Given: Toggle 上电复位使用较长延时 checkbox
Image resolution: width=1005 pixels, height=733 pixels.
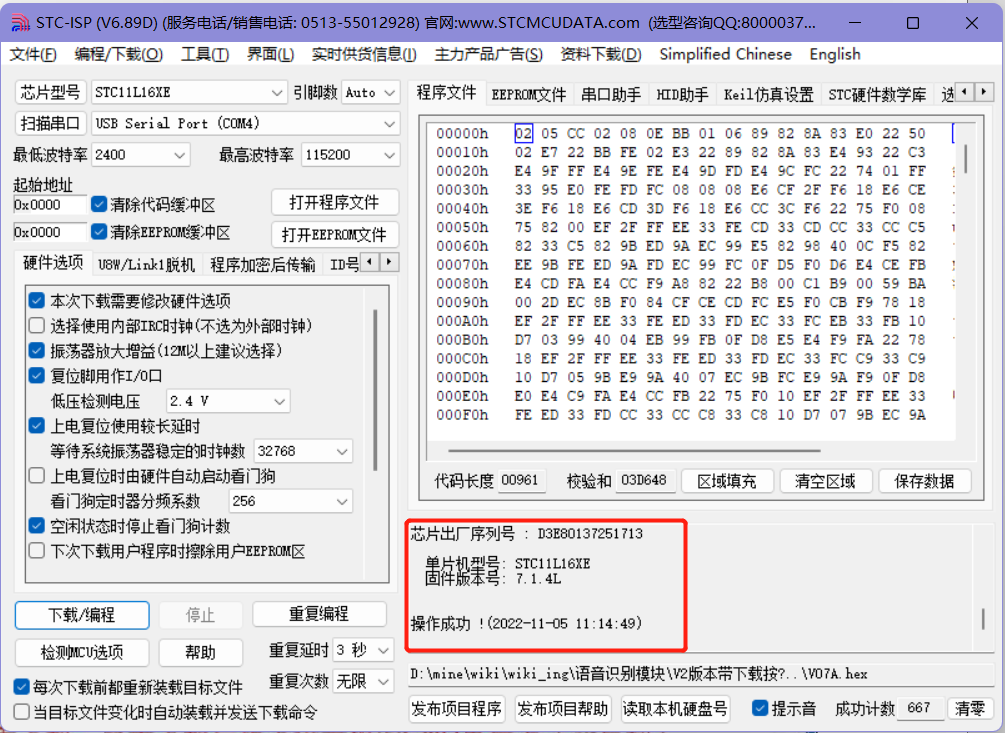Looking at the screenshot, I should [x=37, y=425].
